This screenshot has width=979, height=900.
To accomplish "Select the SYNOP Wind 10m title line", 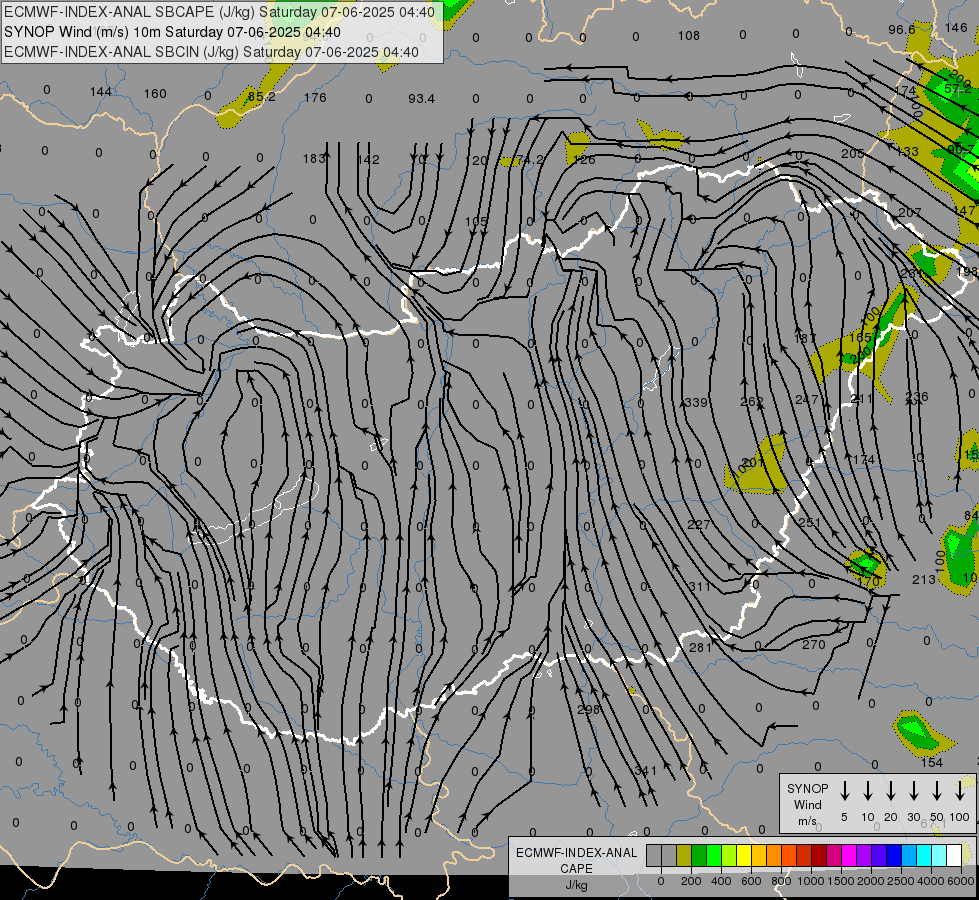I will pyautogui.click(x=172, y=32).
